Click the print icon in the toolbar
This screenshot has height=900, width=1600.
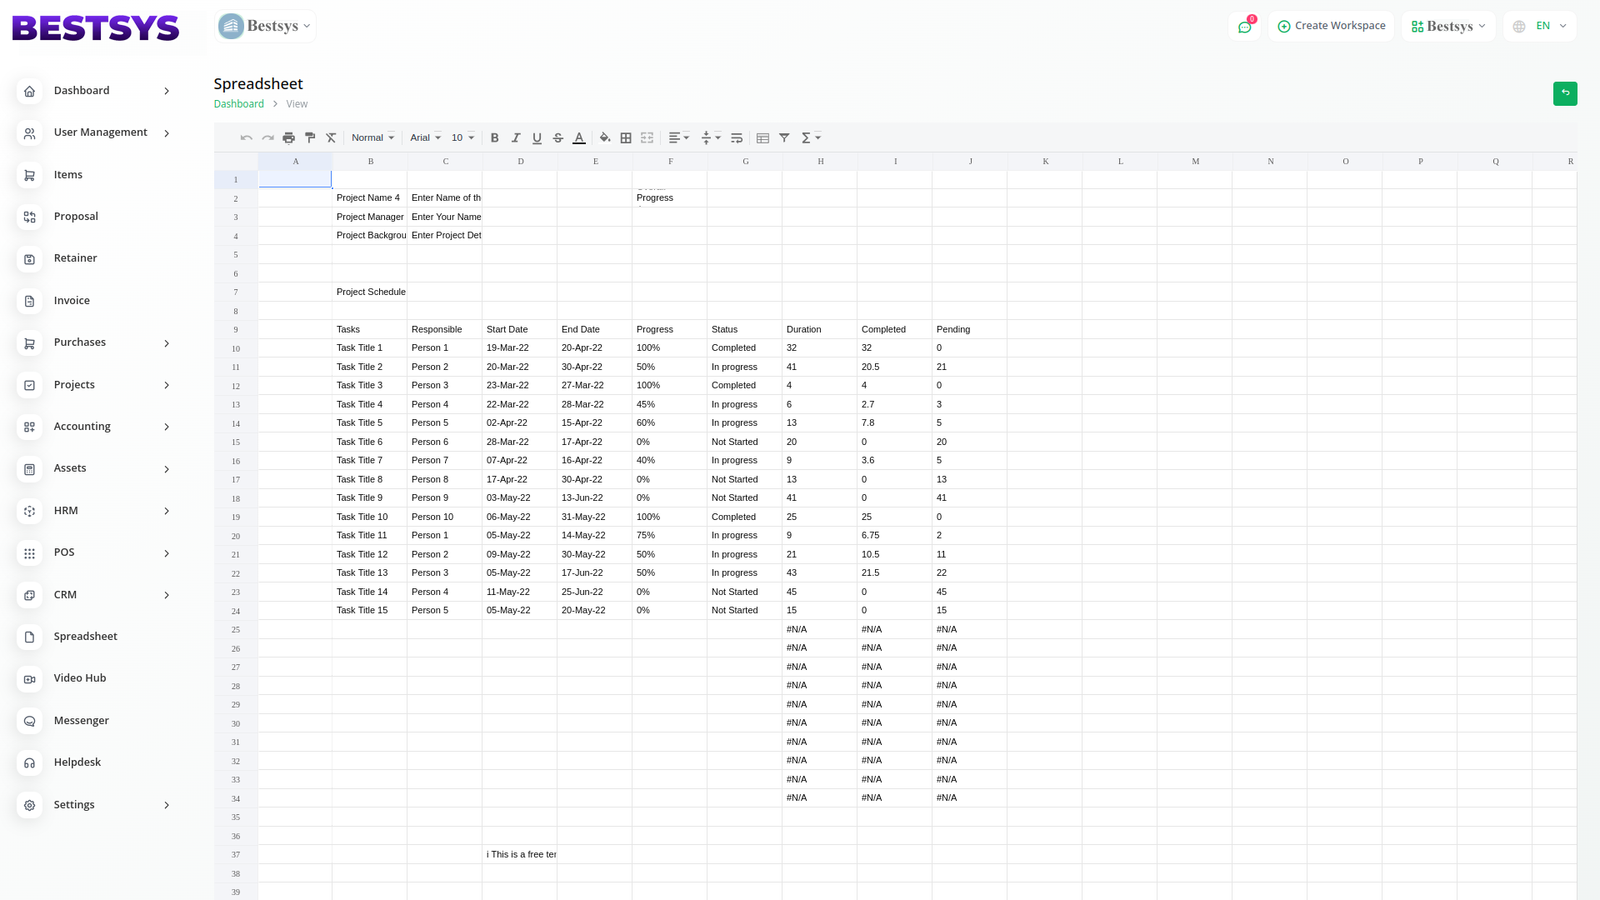(289, 138)
